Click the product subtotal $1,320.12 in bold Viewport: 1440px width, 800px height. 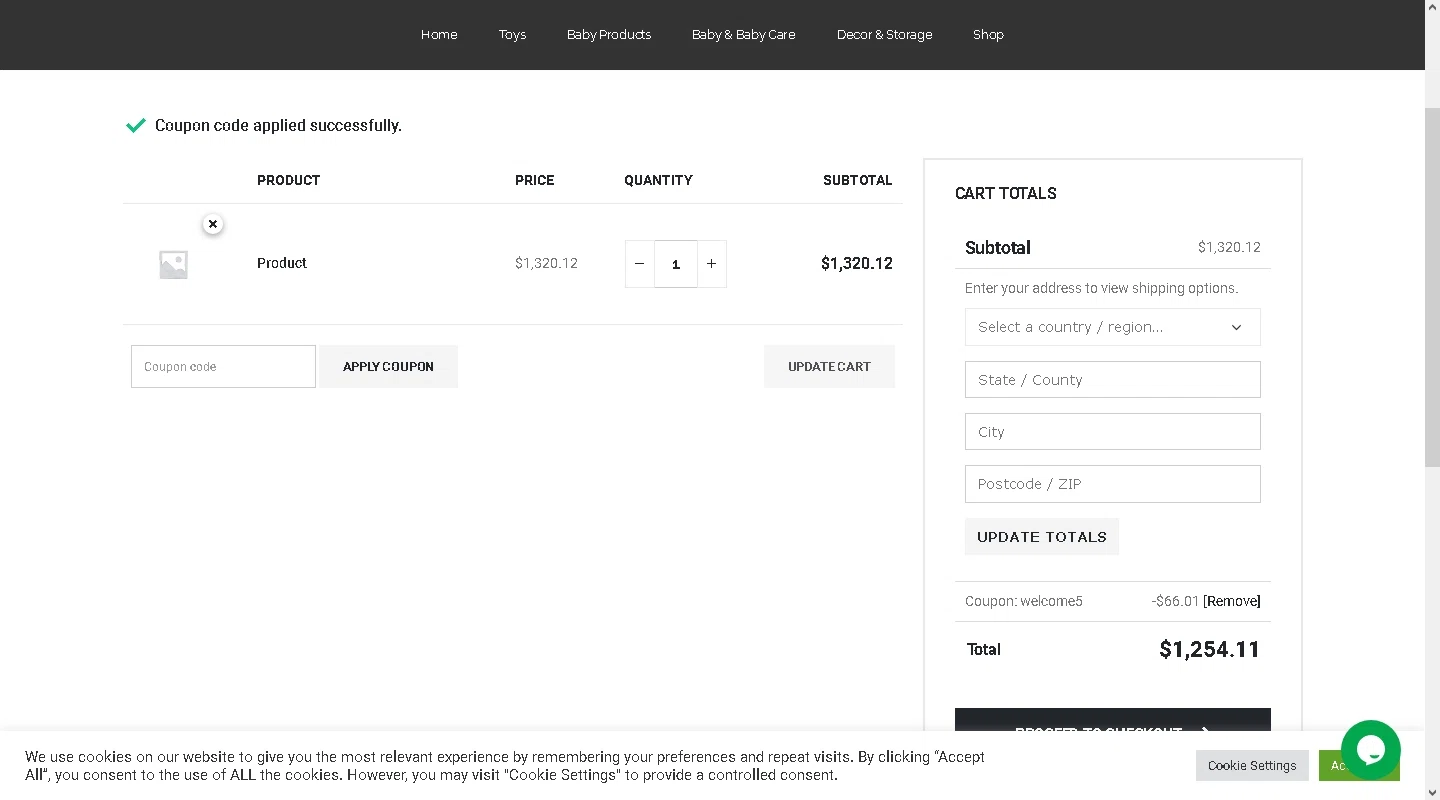click(856, 263)
